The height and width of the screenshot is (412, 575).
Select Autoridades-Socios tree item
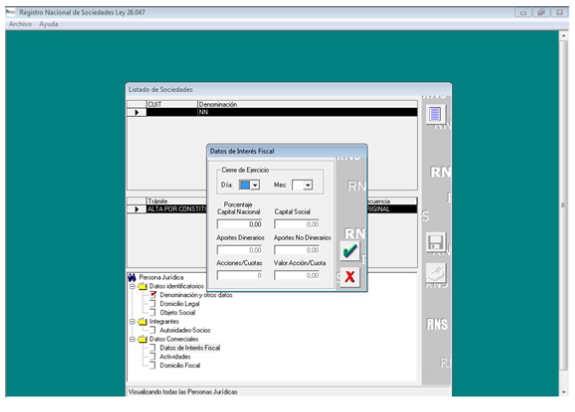point(185,330)
